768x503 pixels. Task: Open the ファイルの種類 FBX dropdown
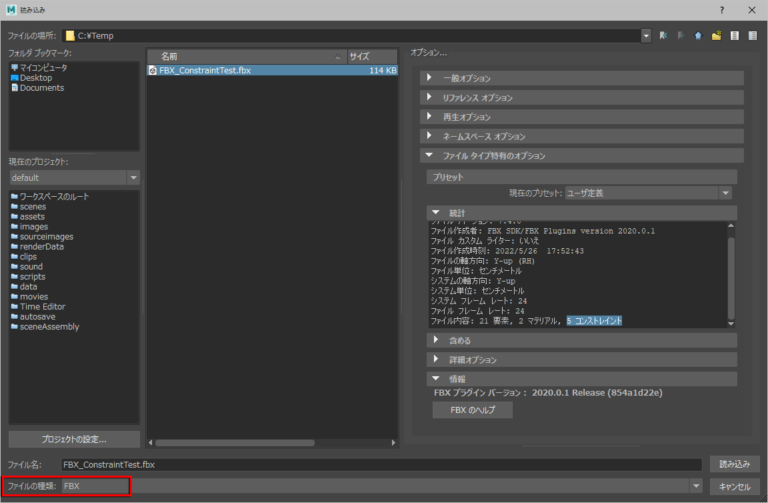(380, 486)
